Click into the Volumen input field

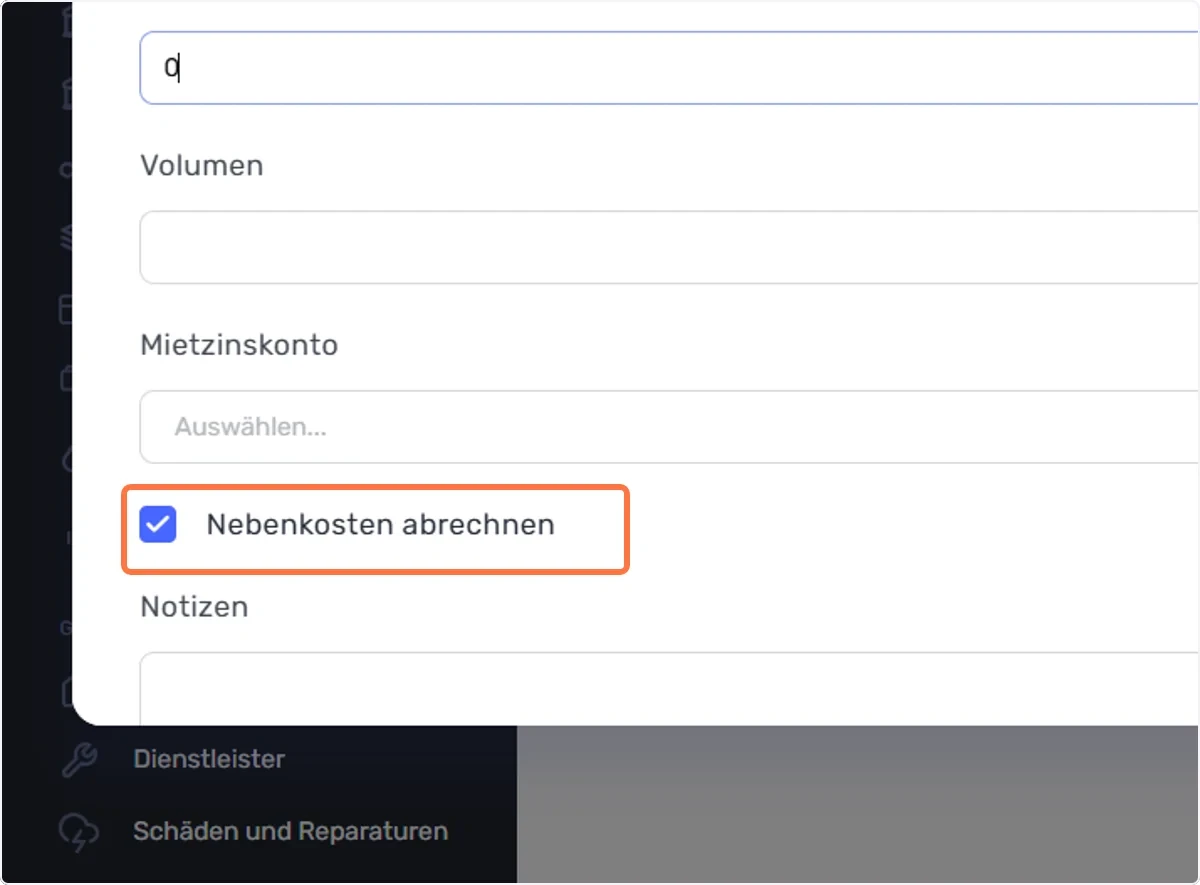(669, 247)
